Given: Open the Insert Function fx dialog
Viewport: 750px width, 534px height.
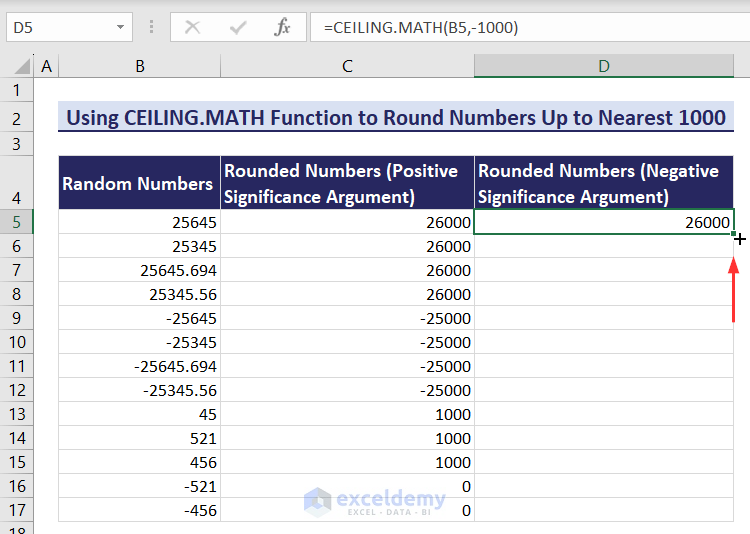Looking at the screenshot, I should [283, 28].
